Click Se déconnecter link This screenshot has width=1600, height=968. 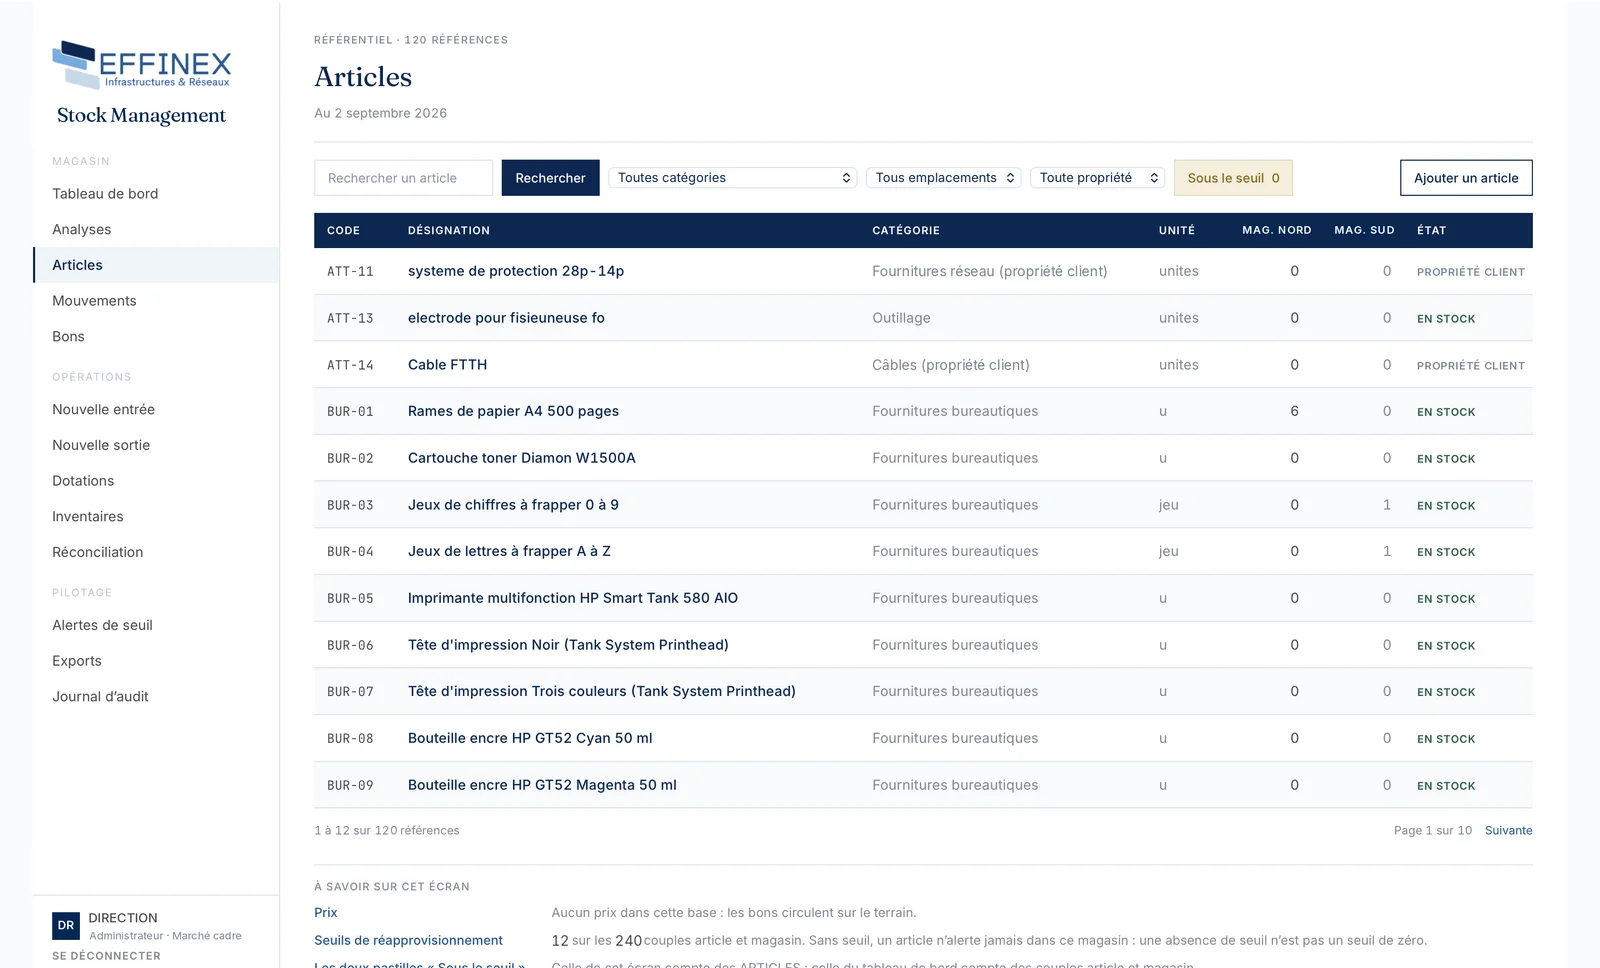tap(106, 956)
